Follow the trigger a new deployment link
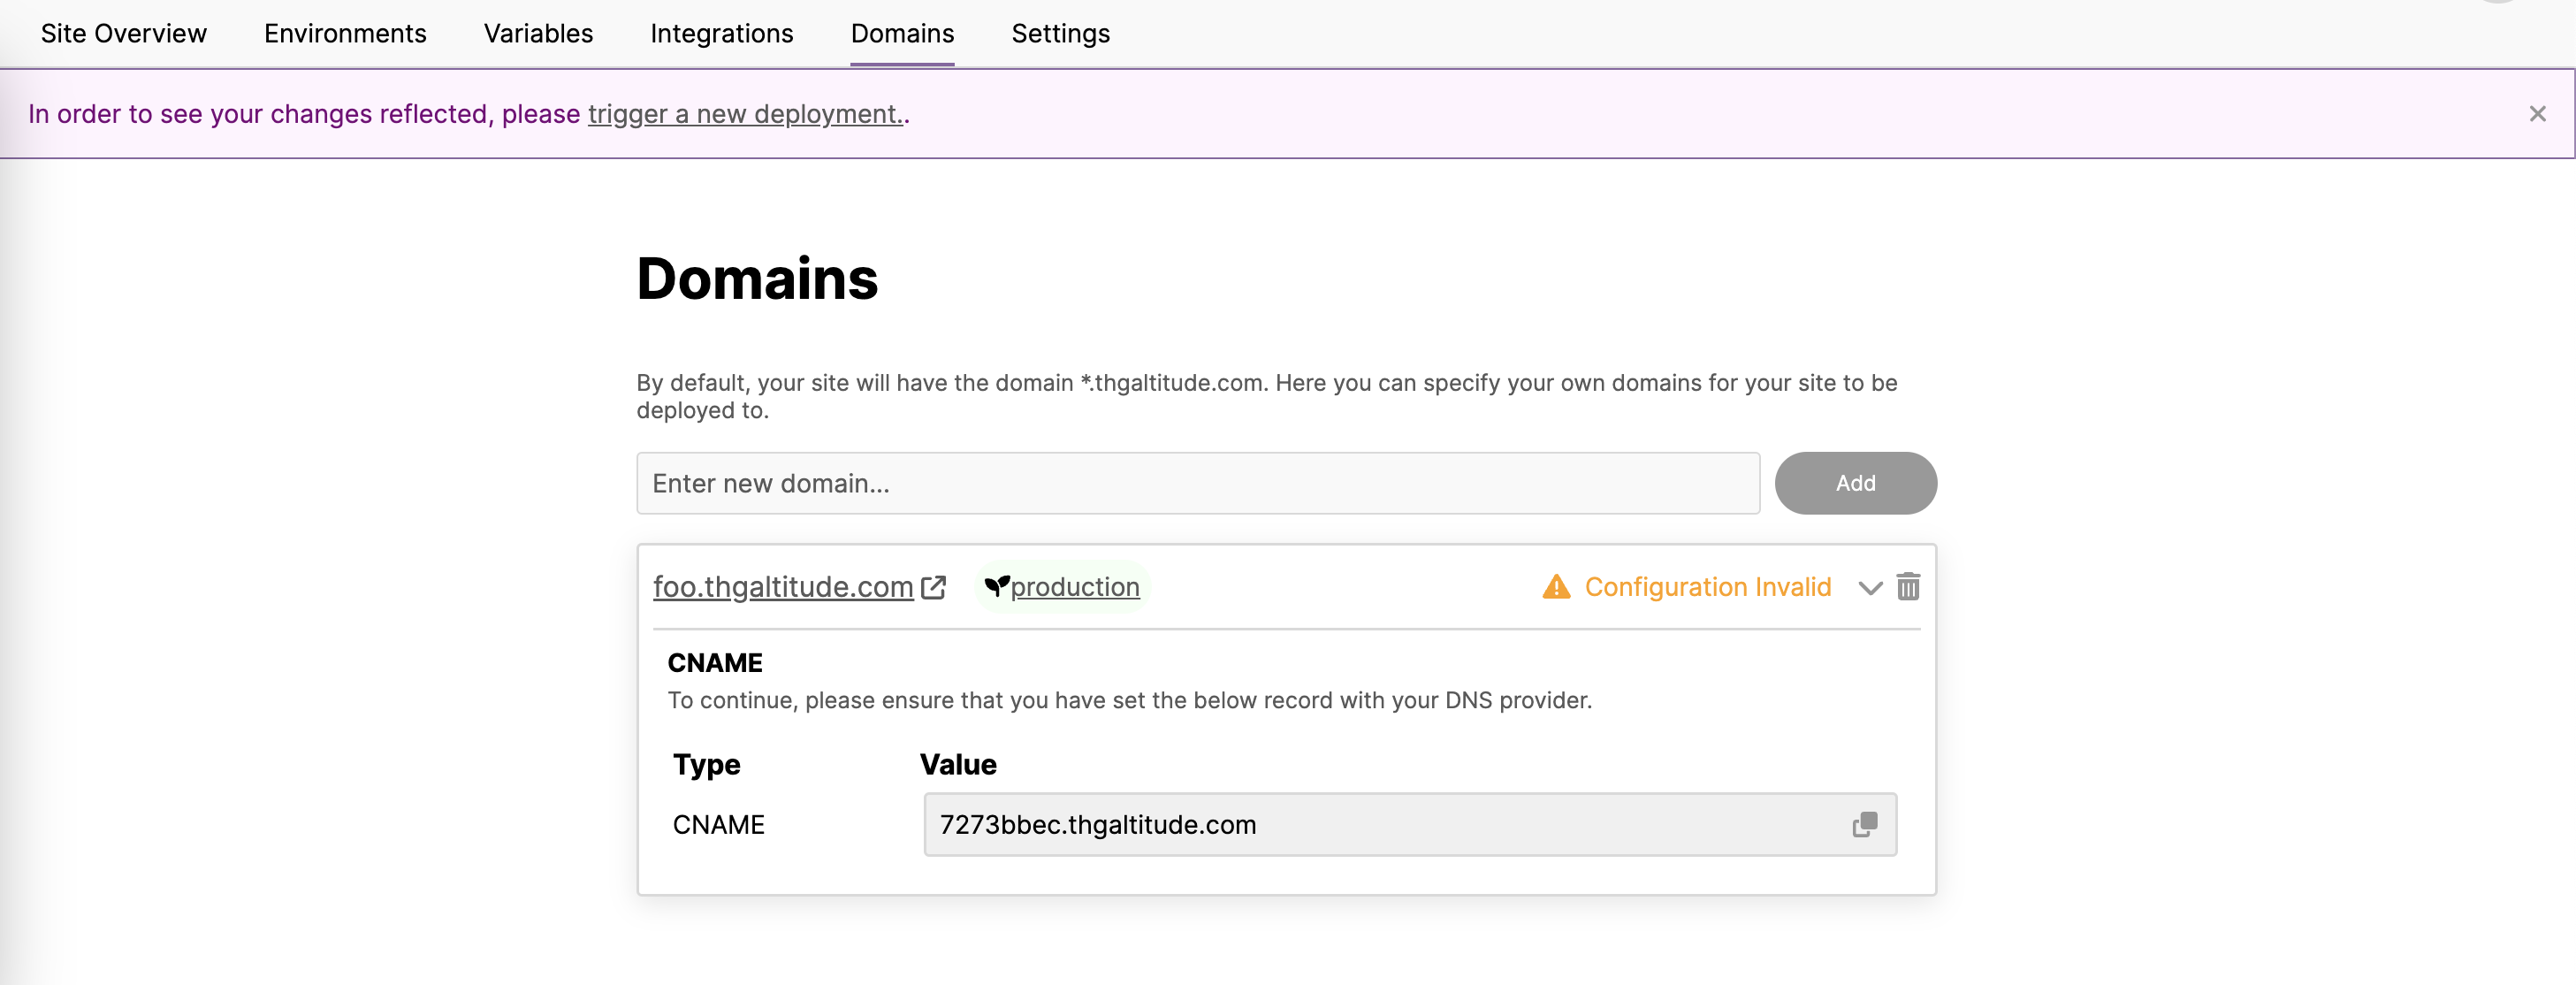Screen dimensions: 2576x985 745,114
